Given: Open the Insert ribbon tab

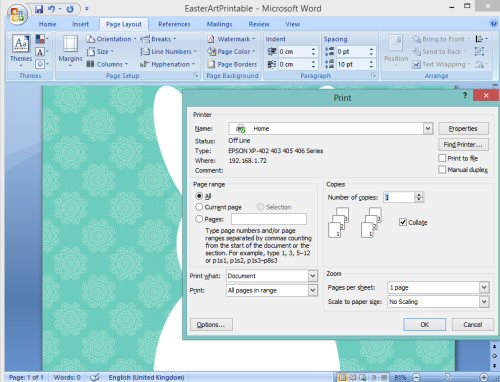Looking at the screenshot, I should pos(80,24).
